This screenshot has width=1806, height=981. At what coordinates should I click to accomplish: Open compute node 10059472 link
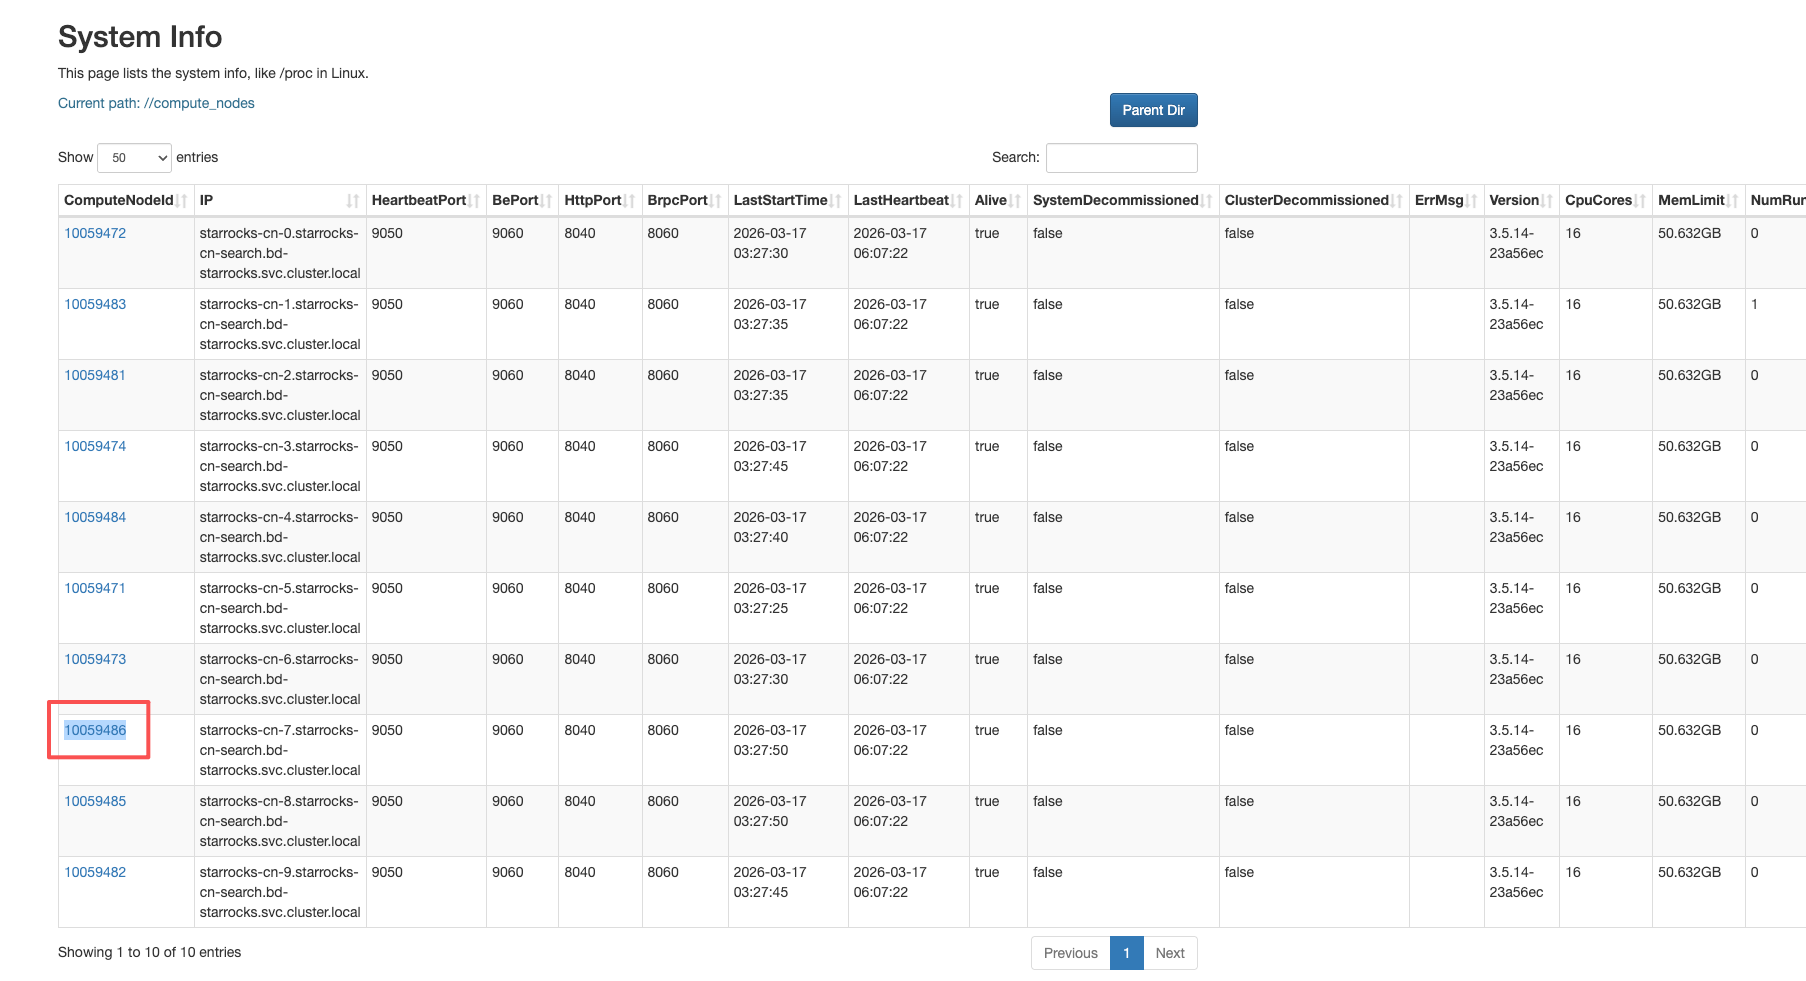coord(95,234)
